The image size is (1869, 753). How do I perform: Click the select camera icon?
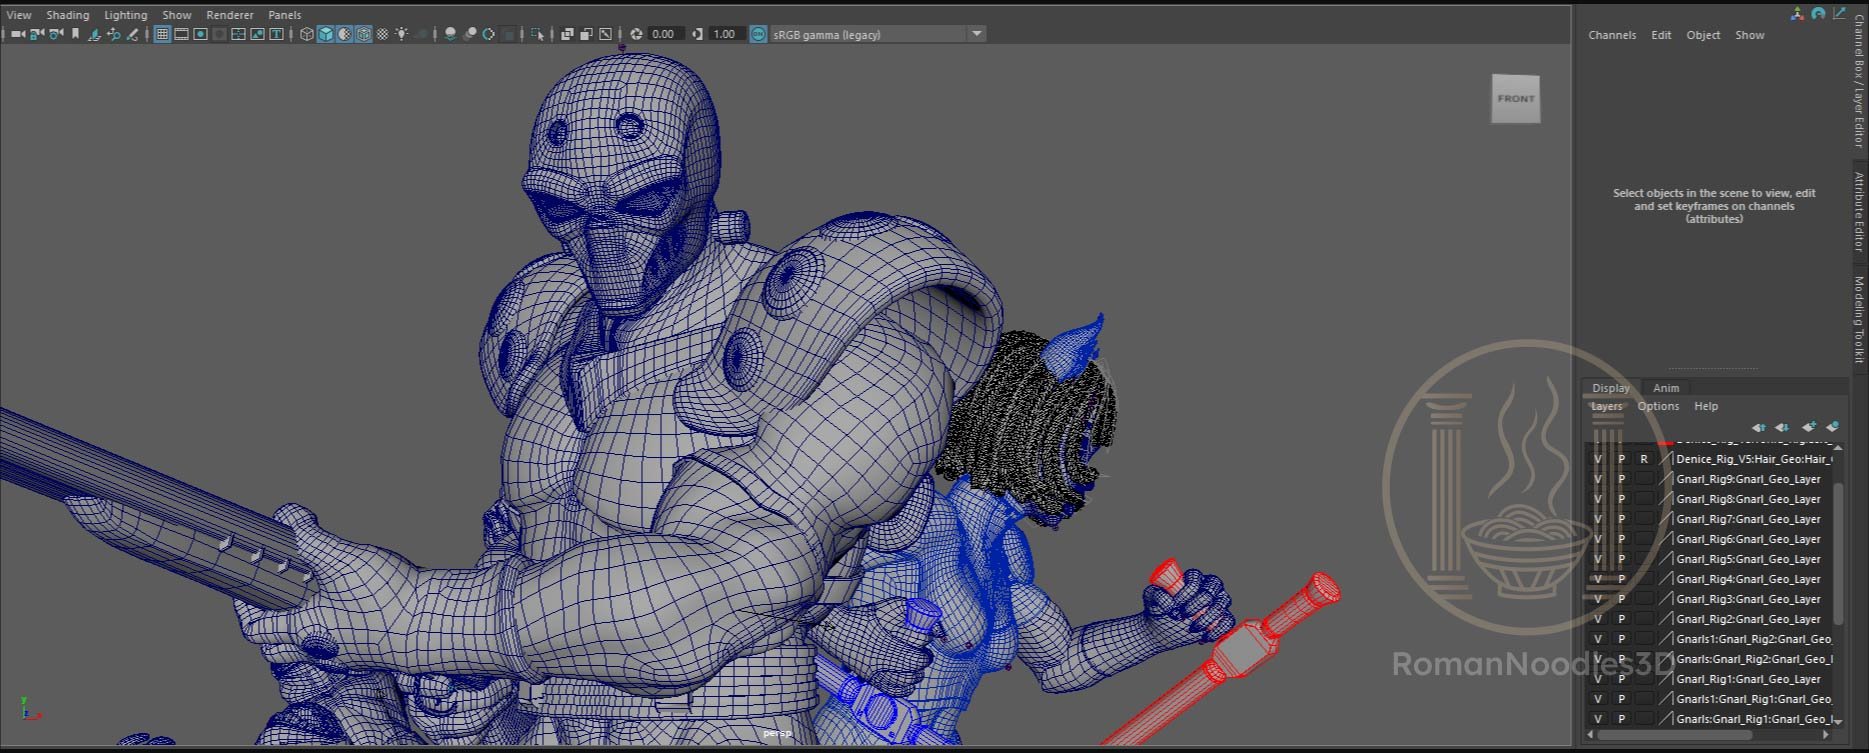pyautogui.click(x=17, y=34)
